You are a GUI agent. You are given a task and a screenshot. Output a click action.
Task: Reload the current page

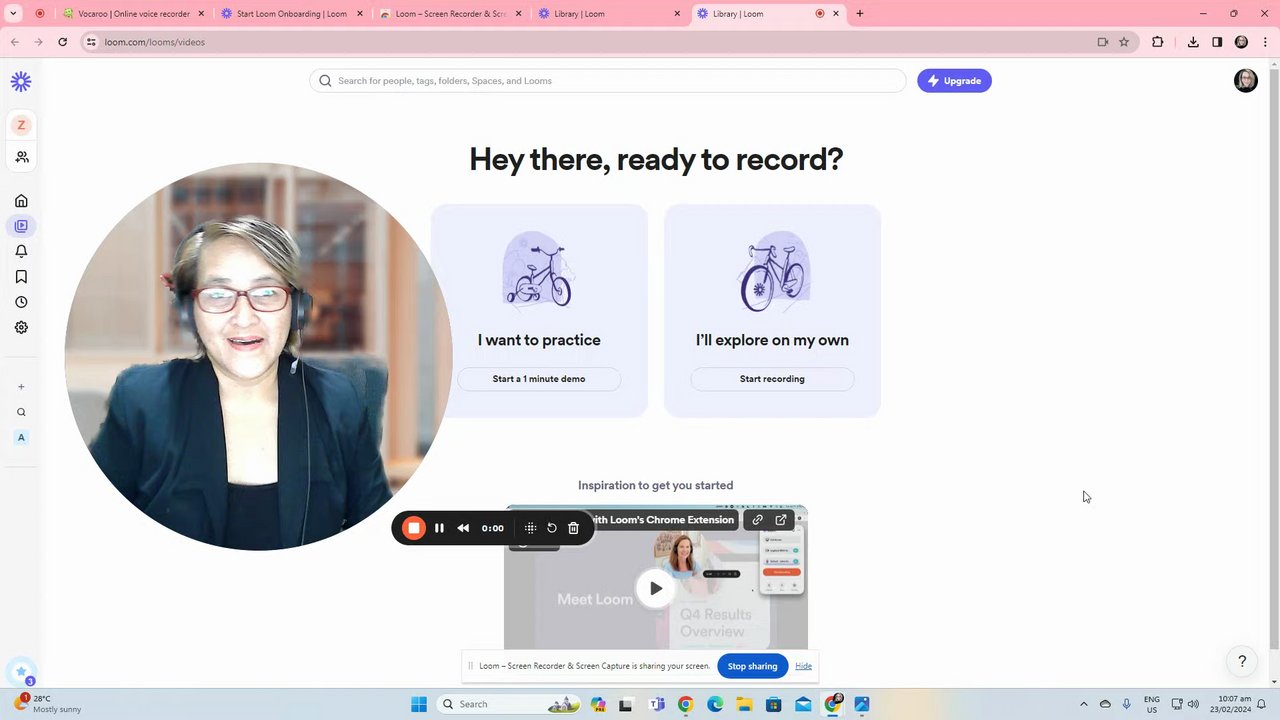point(62,42)
